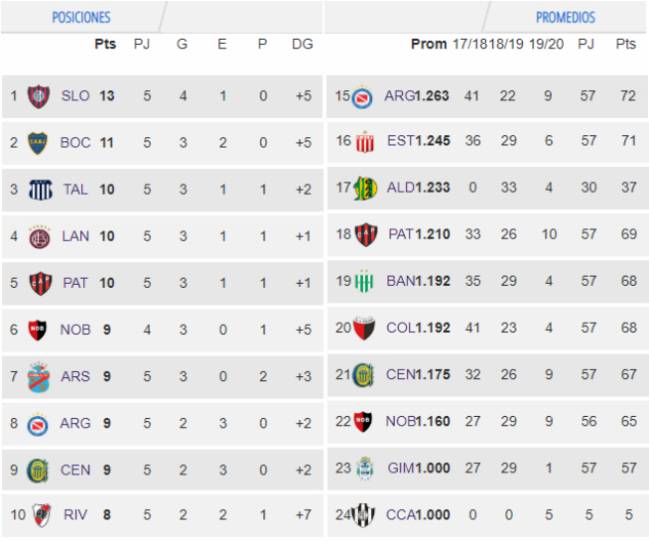Click the Lanús crest in row 4
Screen dimensions: 649x541
pos(39,237)
